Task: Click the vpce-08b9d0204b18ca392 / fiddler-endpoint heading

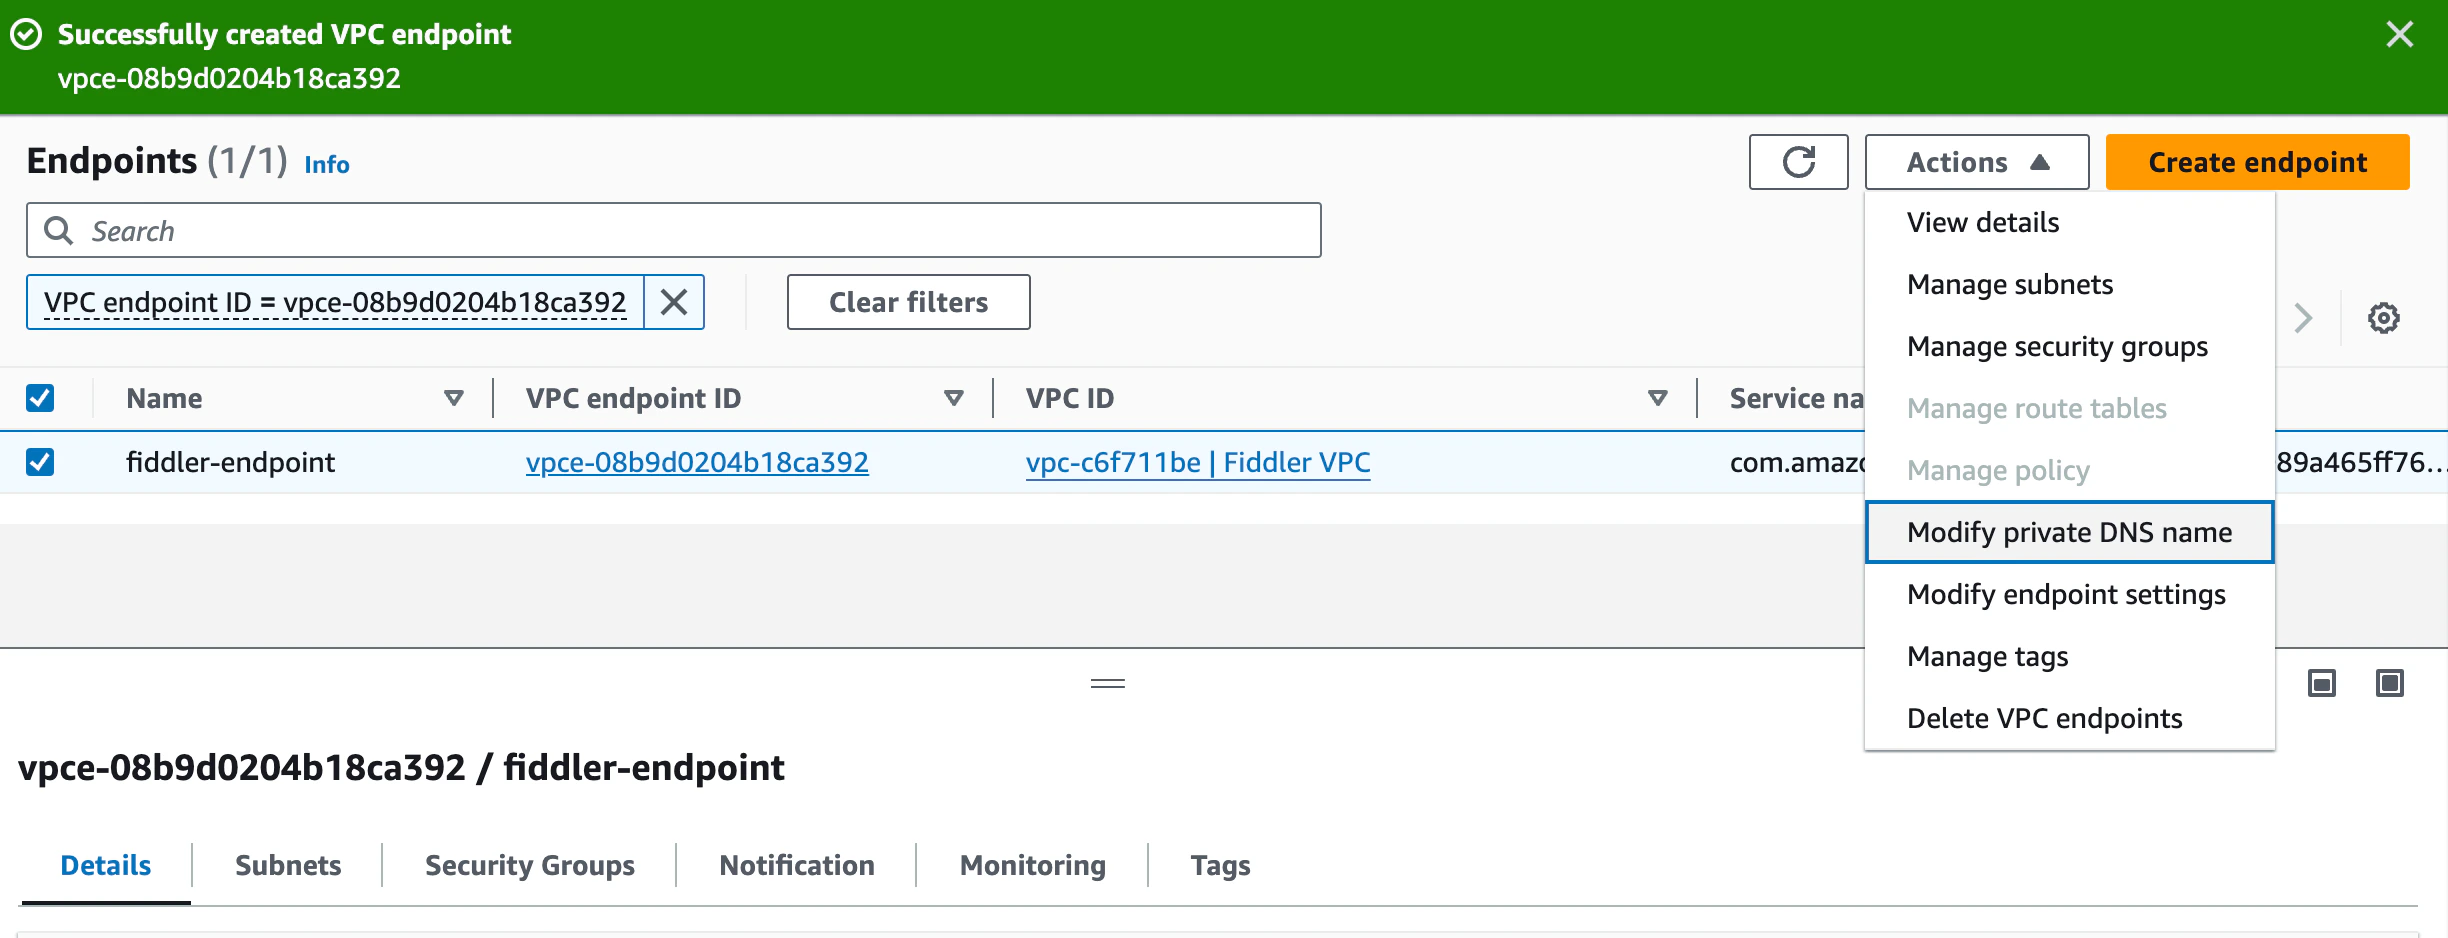Action: (x=401, y=768)
